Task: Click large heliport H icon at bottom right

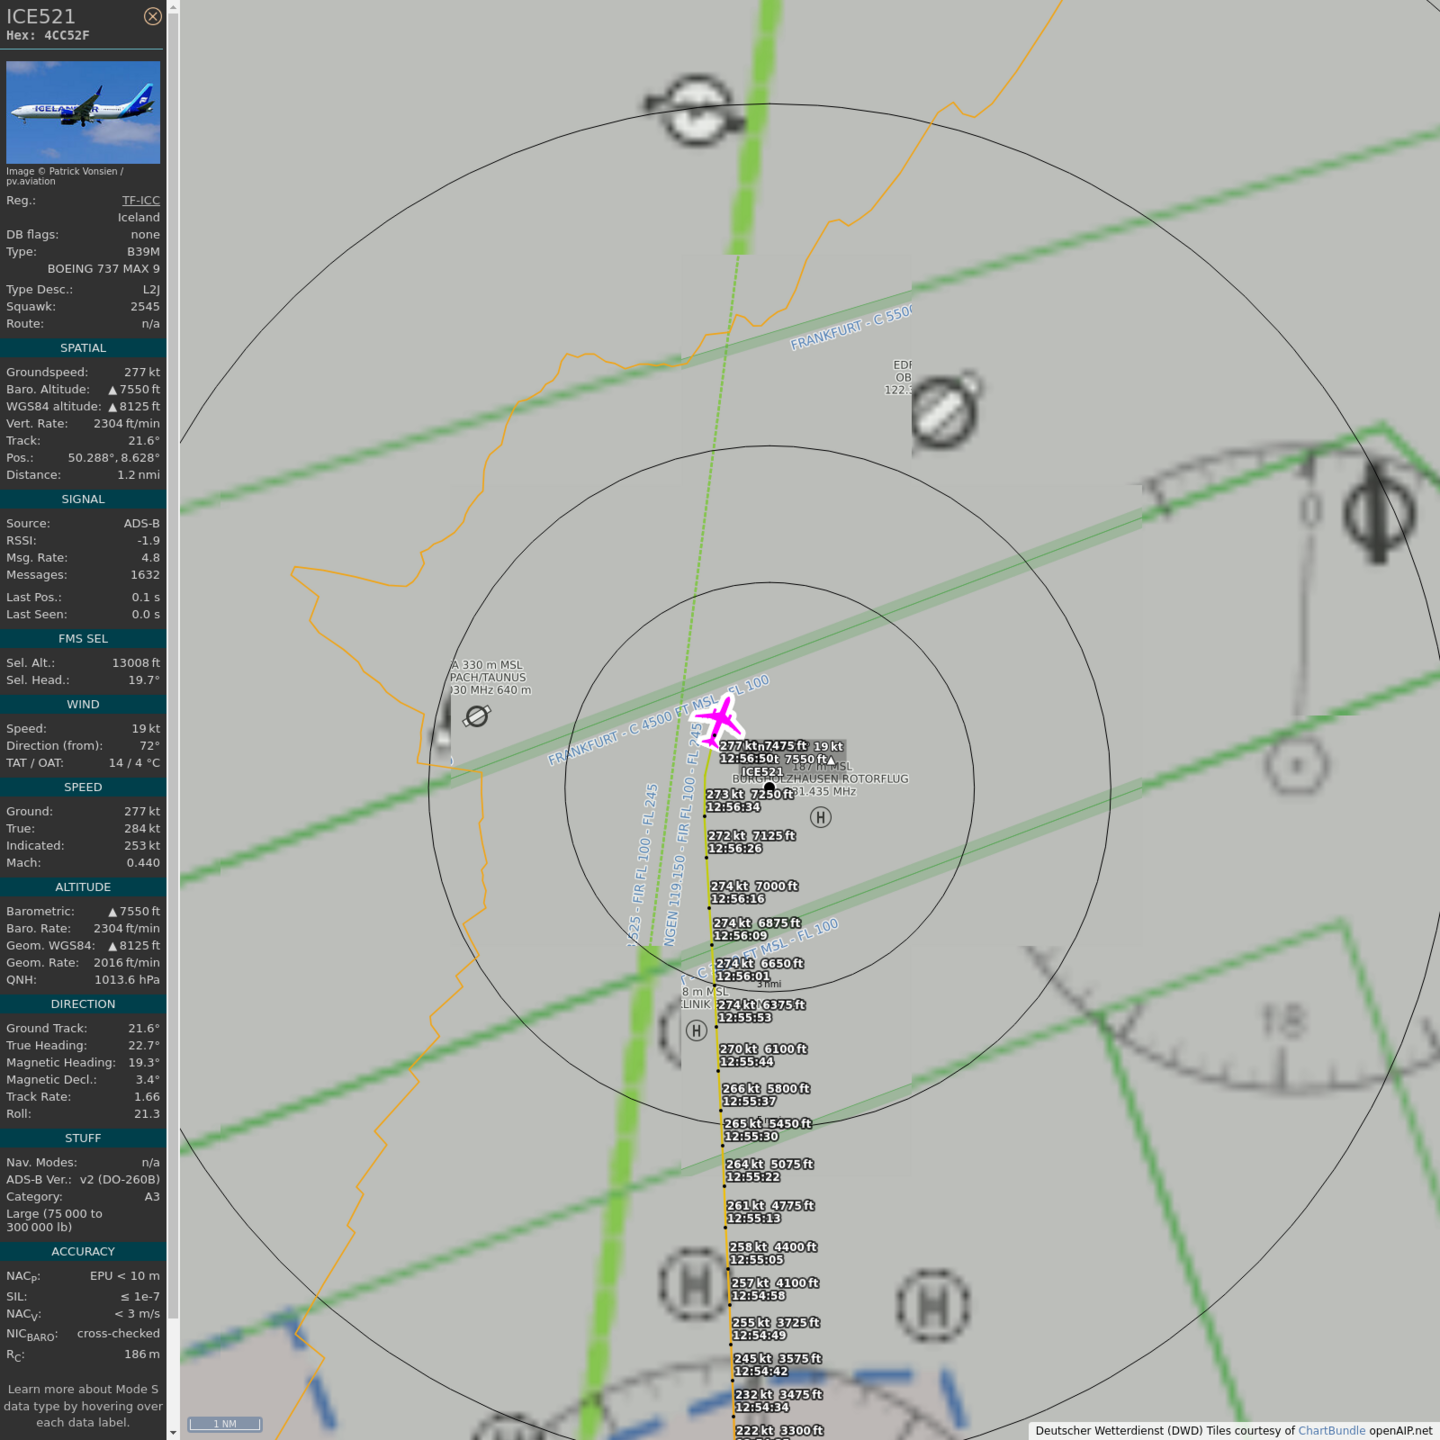Action: 932,1305
